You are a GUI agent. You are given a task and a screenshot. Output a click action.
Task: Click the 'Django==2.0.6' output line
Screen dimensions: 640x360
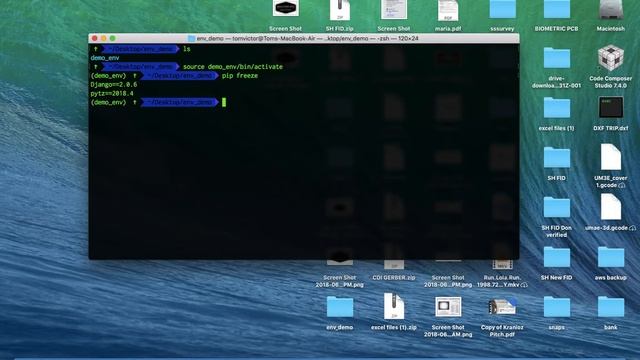tap(114, 84)
